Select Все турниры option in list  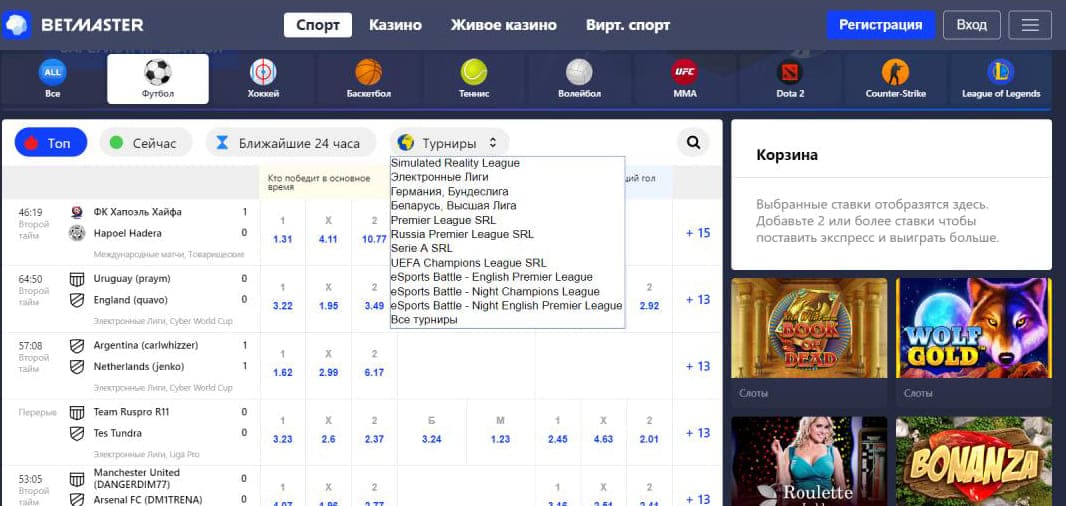[x=424, y=320]
